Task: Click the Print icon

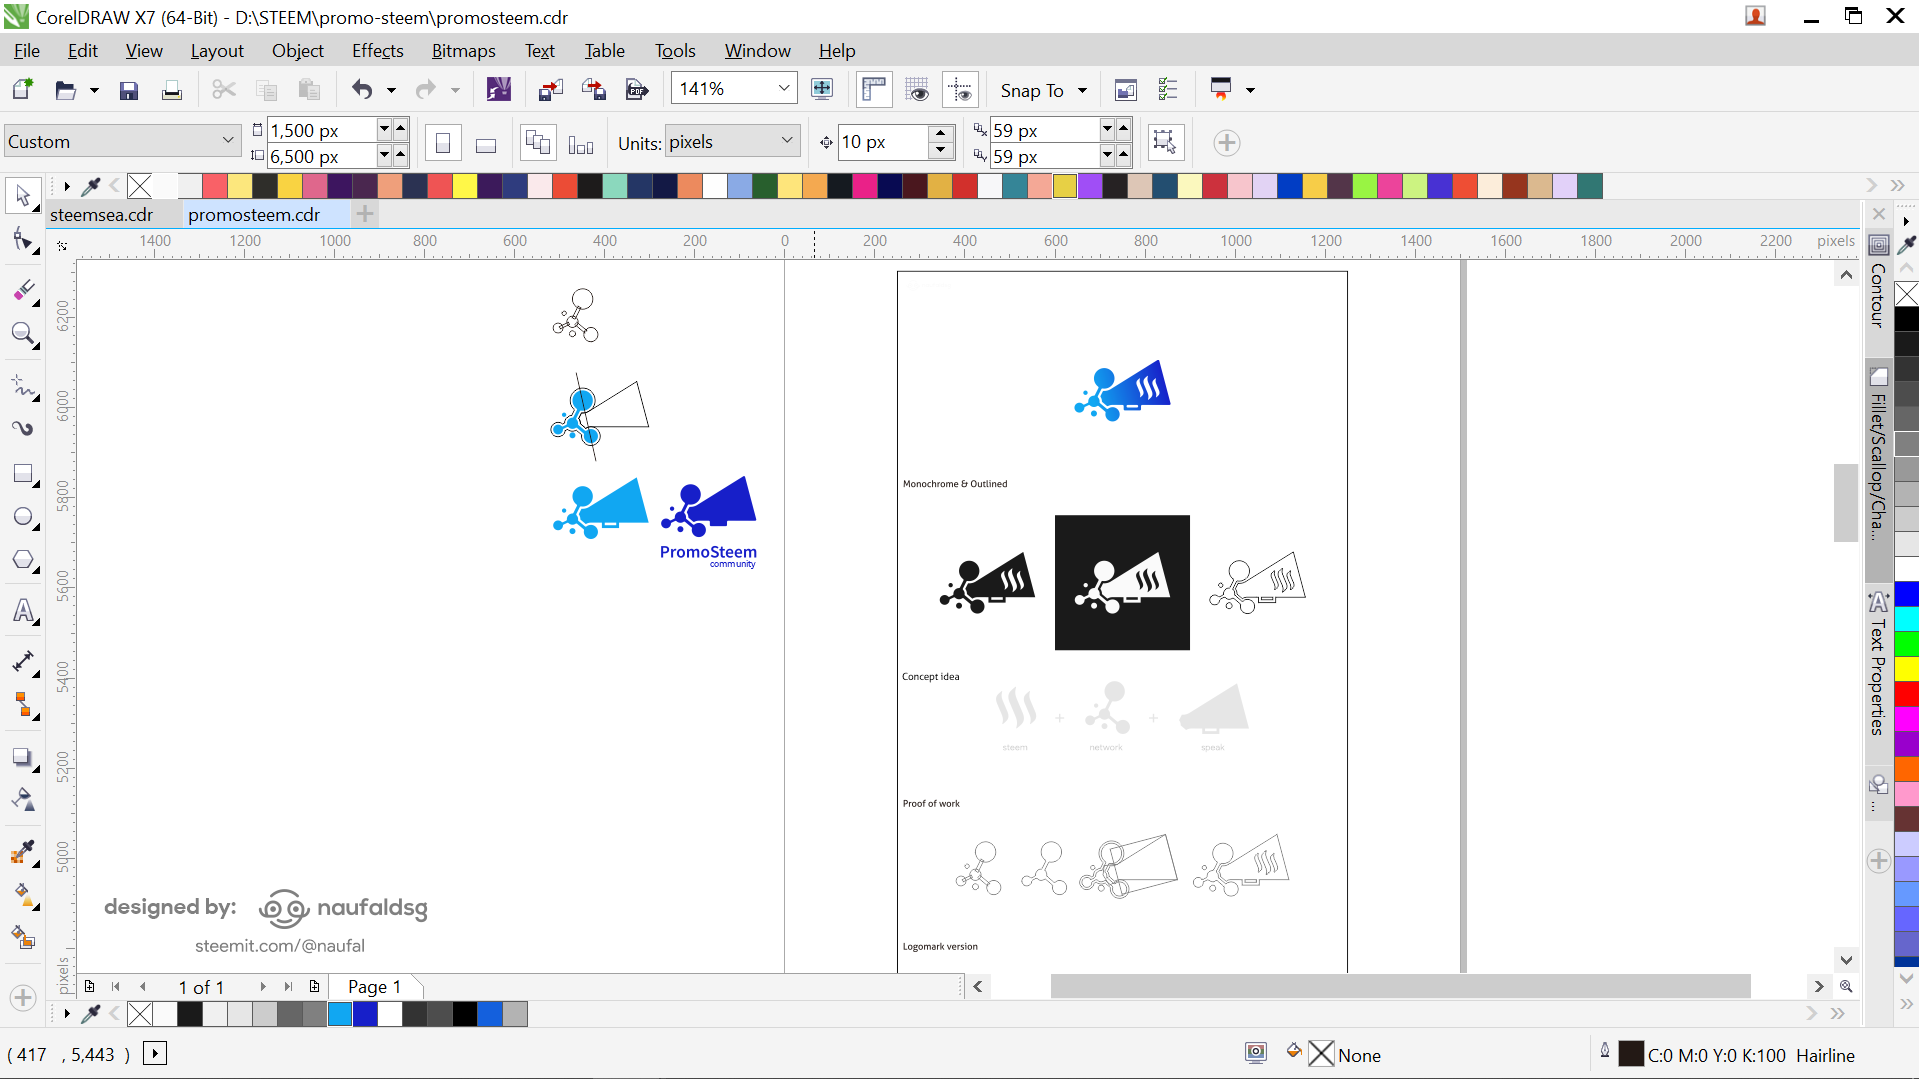Action: pos(172,90)
